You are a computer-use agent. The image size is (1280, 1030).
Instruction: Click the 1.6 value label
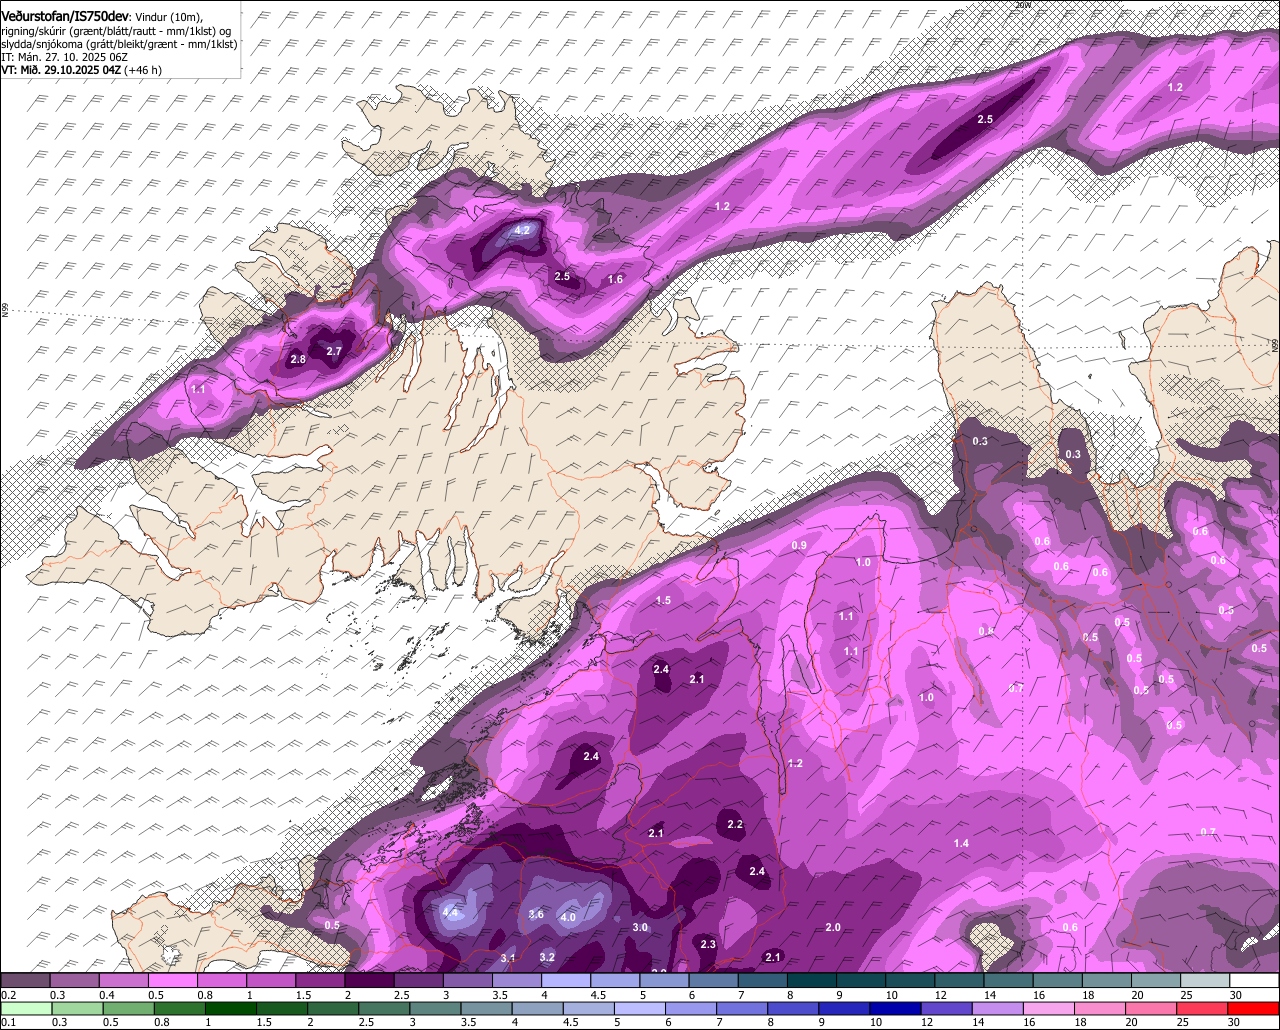pyautogui.click(x=616, y=280)
